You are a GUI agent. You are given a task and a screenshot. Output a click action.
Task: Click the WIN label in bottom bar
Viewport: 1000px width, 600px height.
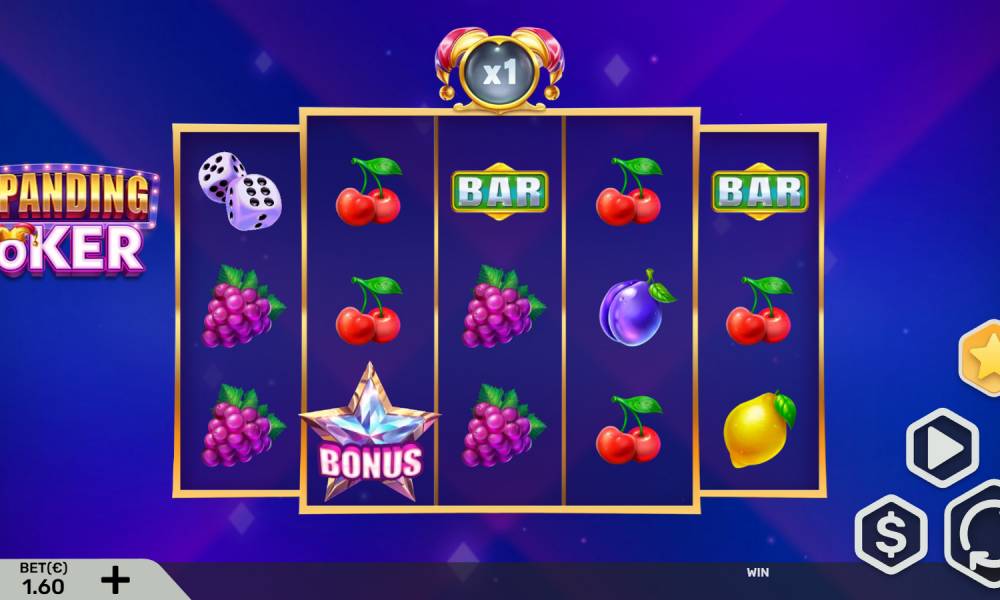(x=758, y=573)
